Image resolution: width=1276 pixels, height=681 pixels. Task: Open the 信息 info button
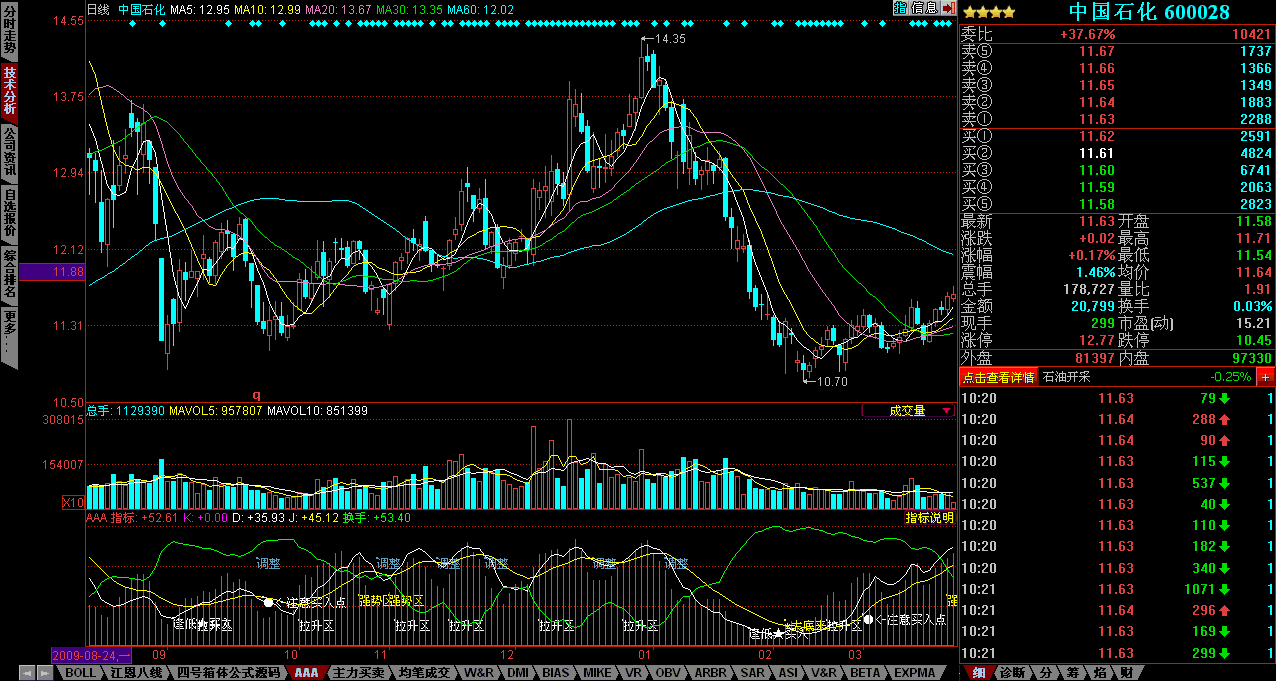(923, 8)
